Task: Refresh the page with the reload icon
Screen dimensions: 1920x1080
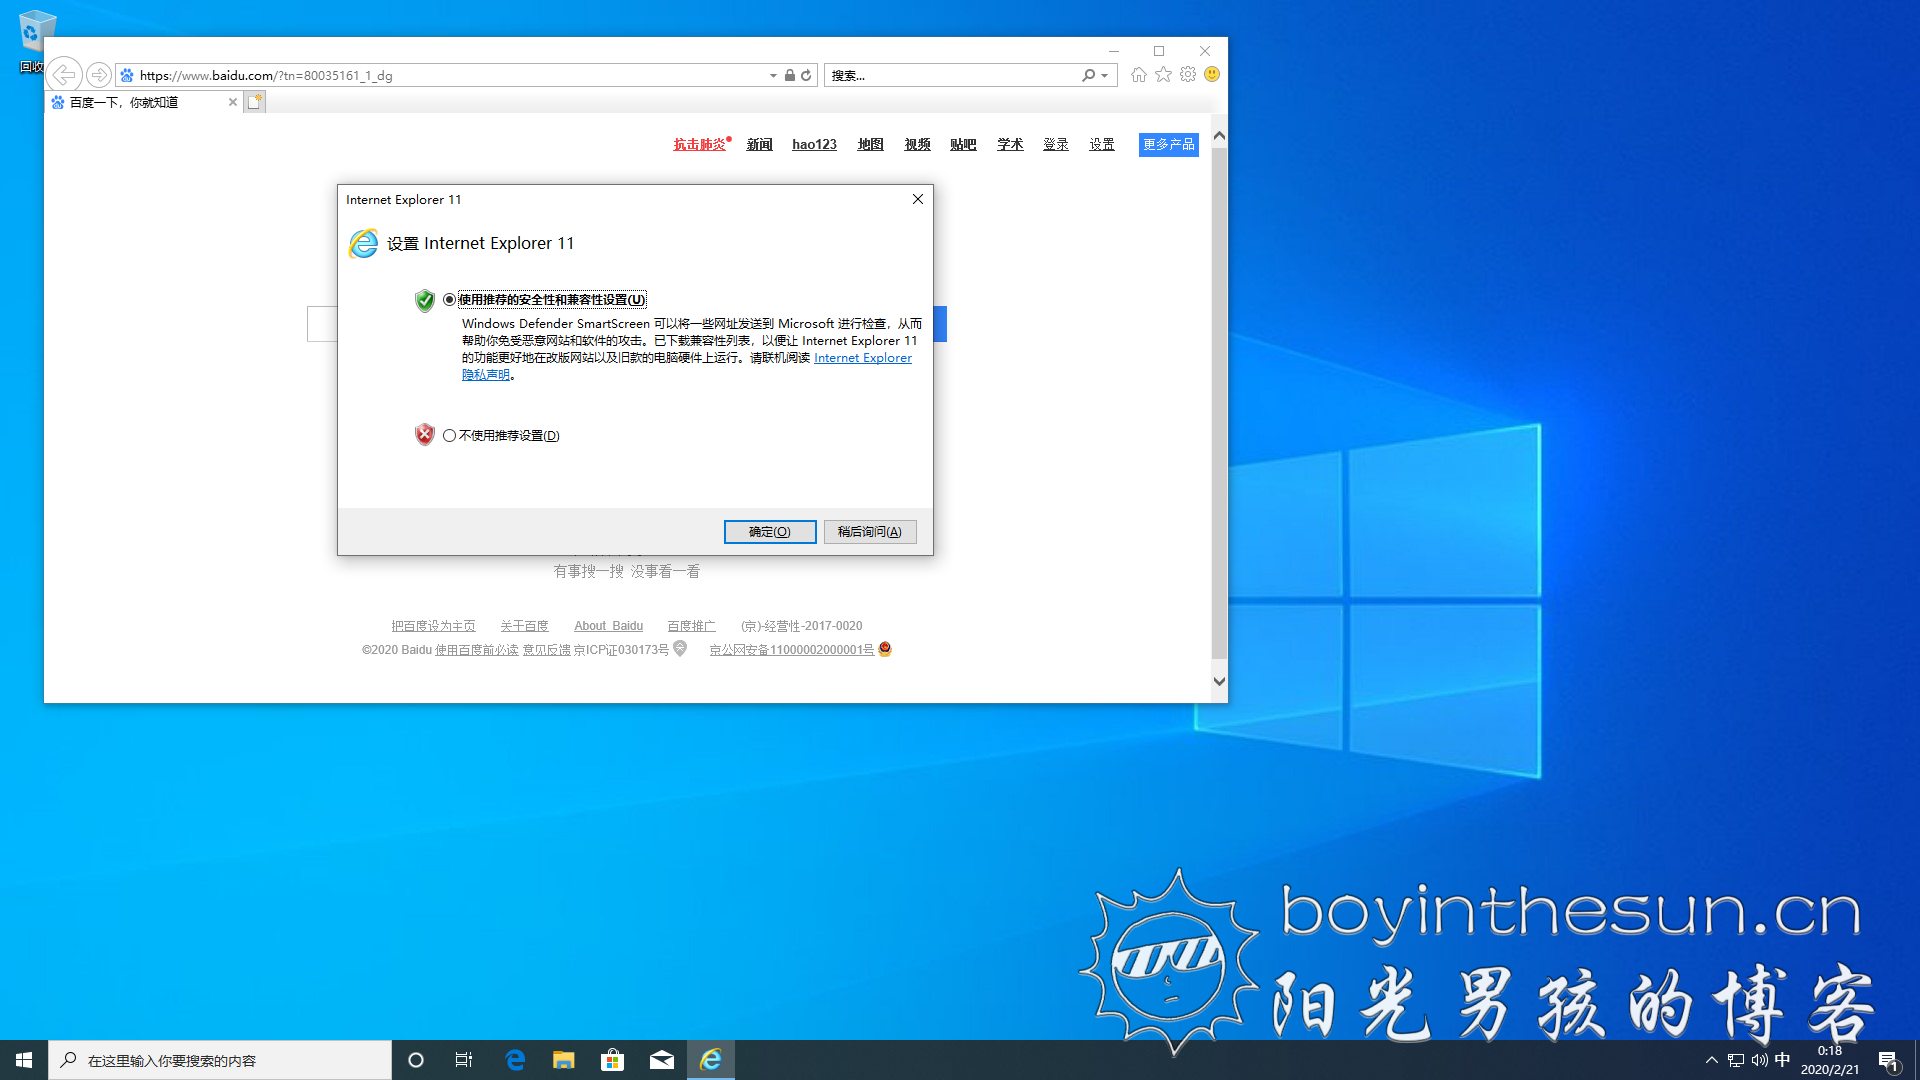Action: 806,75
